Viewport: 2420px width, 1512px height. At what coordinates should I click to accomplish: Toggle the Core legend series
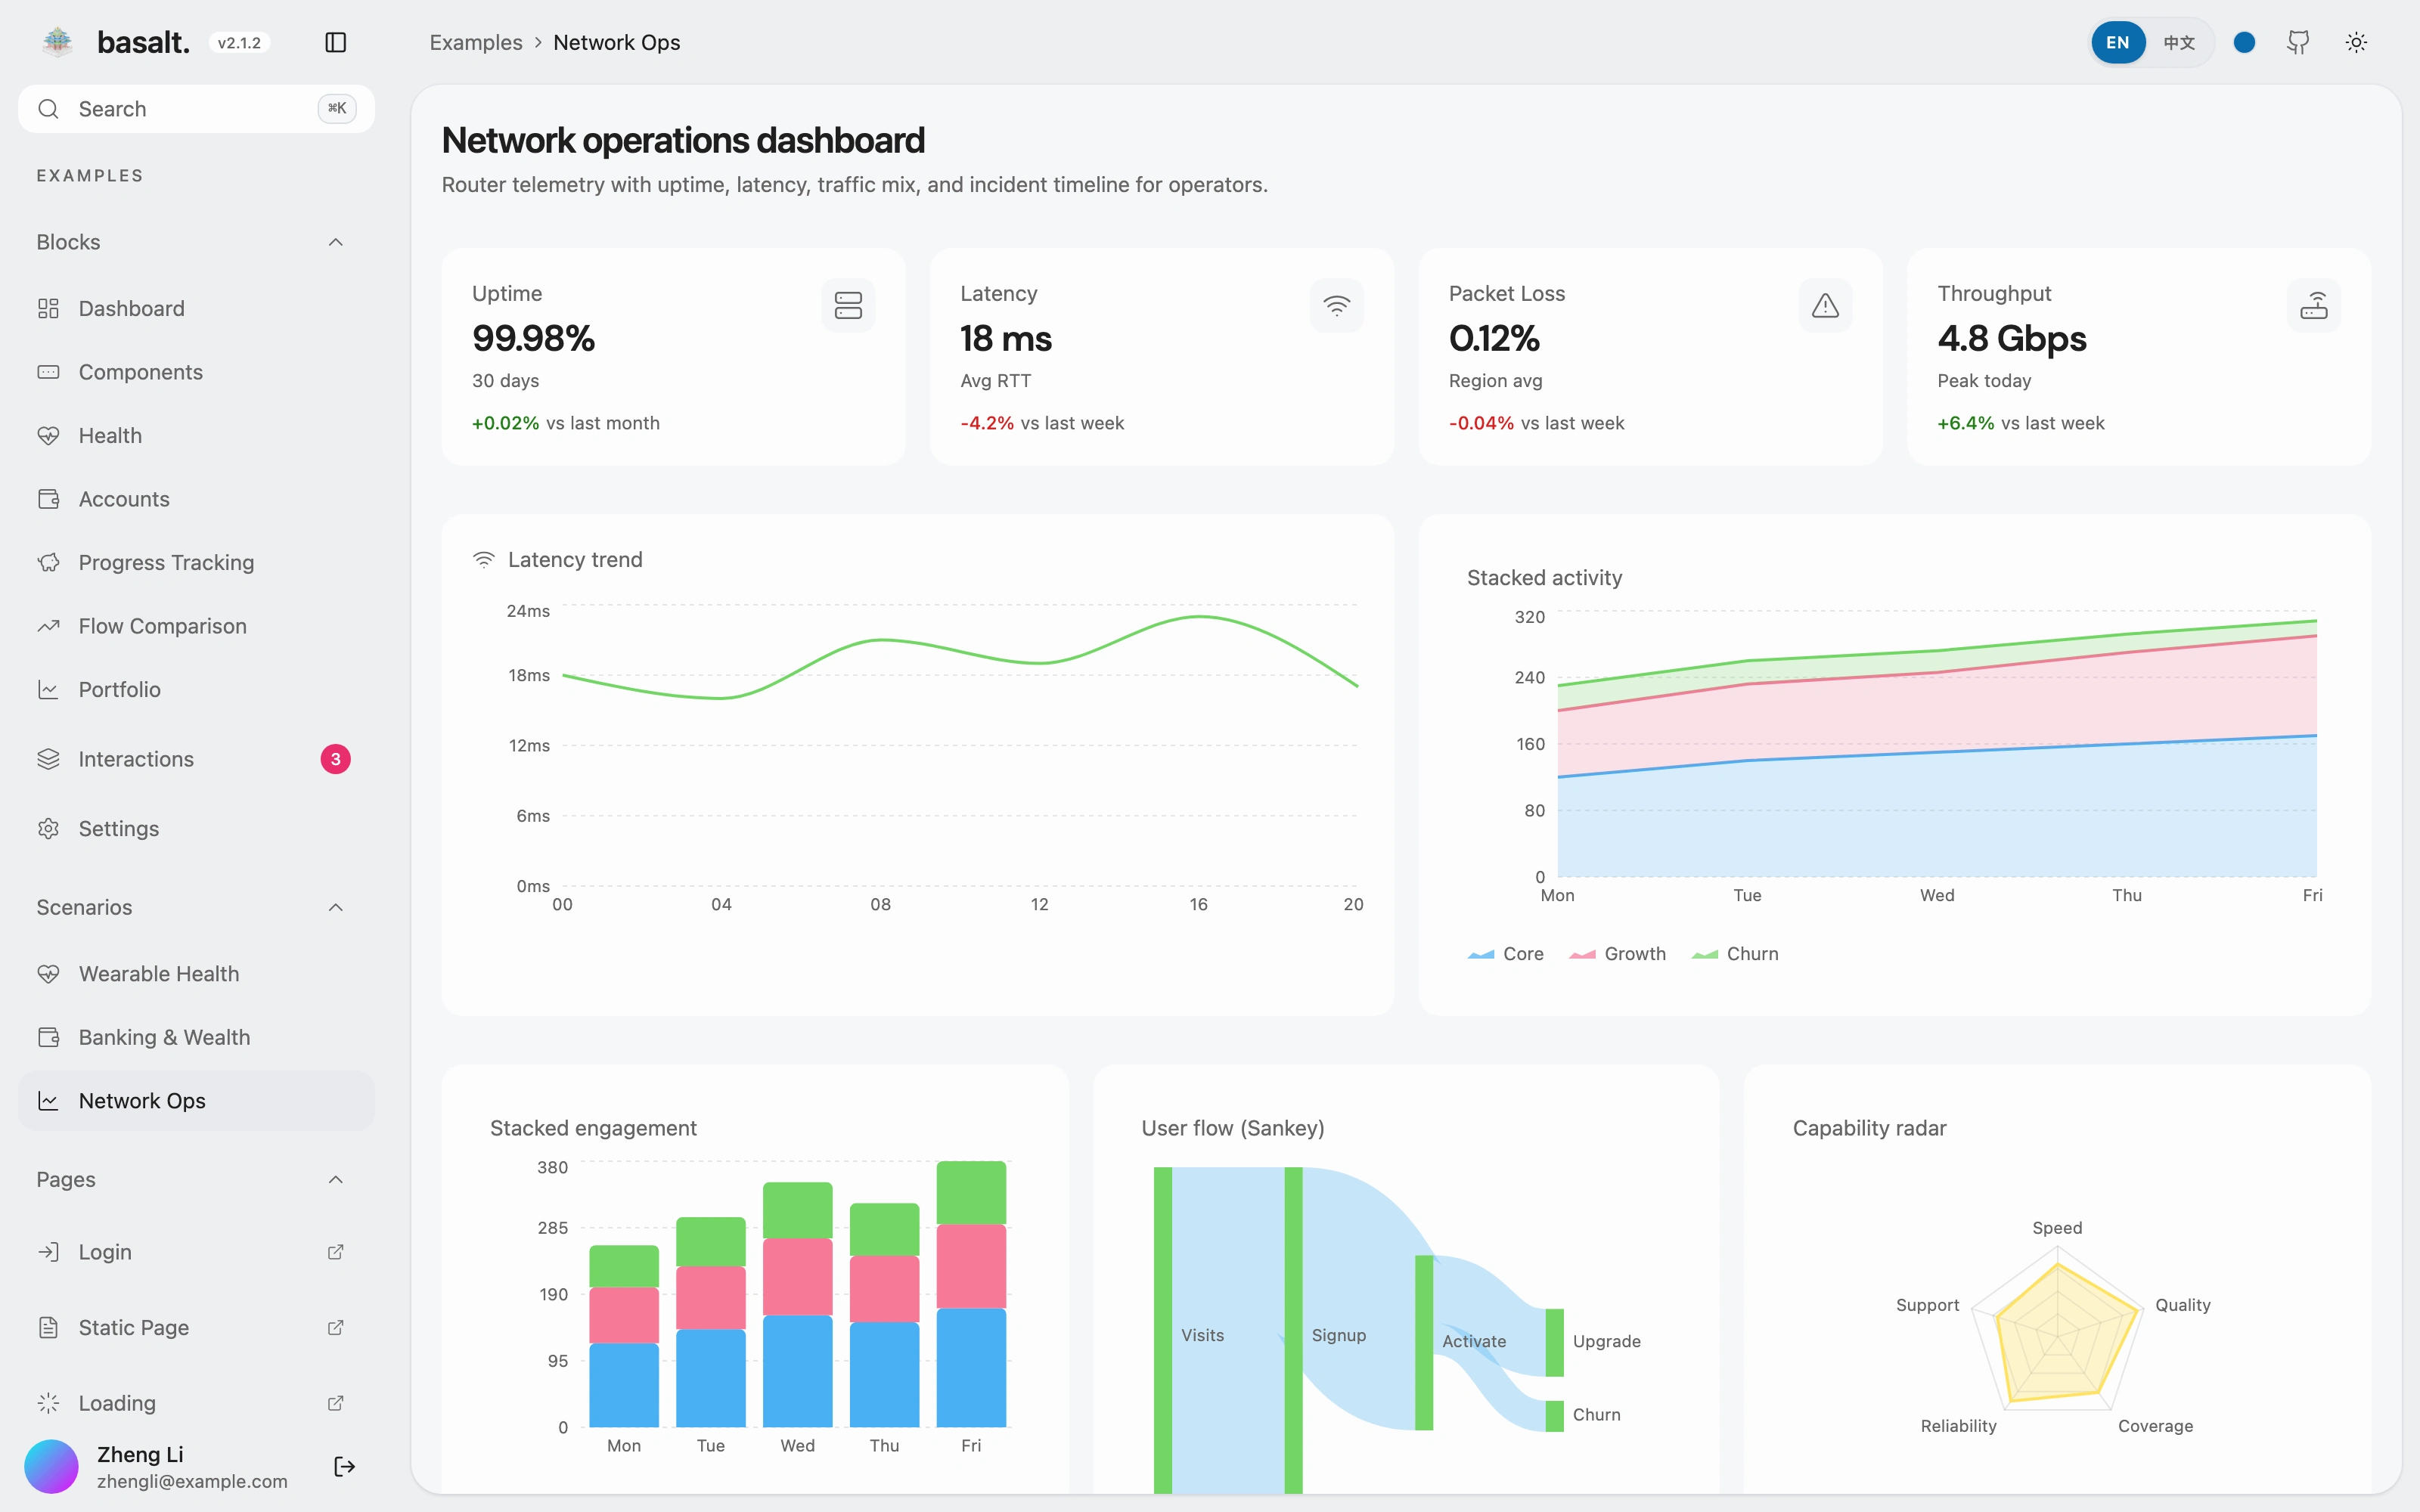1505,954
